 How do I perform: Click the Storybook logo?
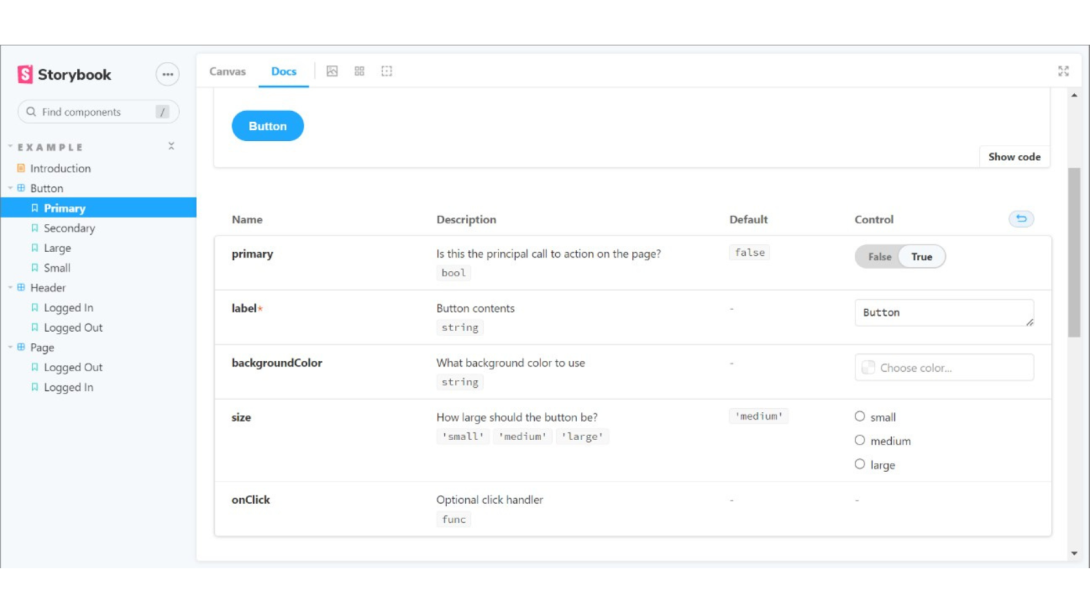pyautogui.click(x=64, y=75)
